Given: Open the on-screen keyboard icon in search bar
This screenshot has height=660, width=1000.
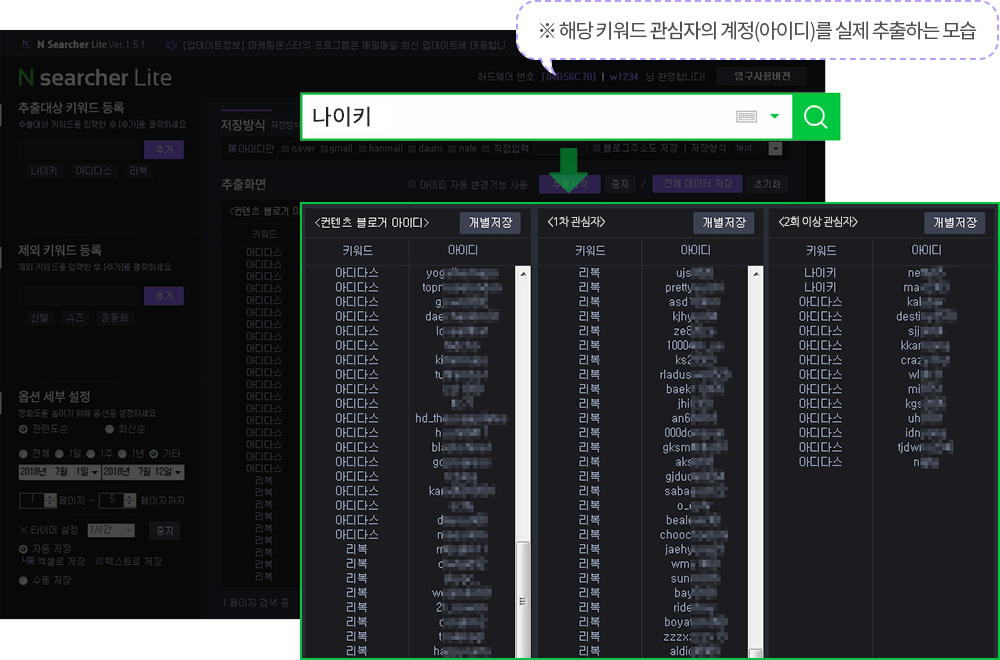Looking at the screenshot, I should coord(746,117).
